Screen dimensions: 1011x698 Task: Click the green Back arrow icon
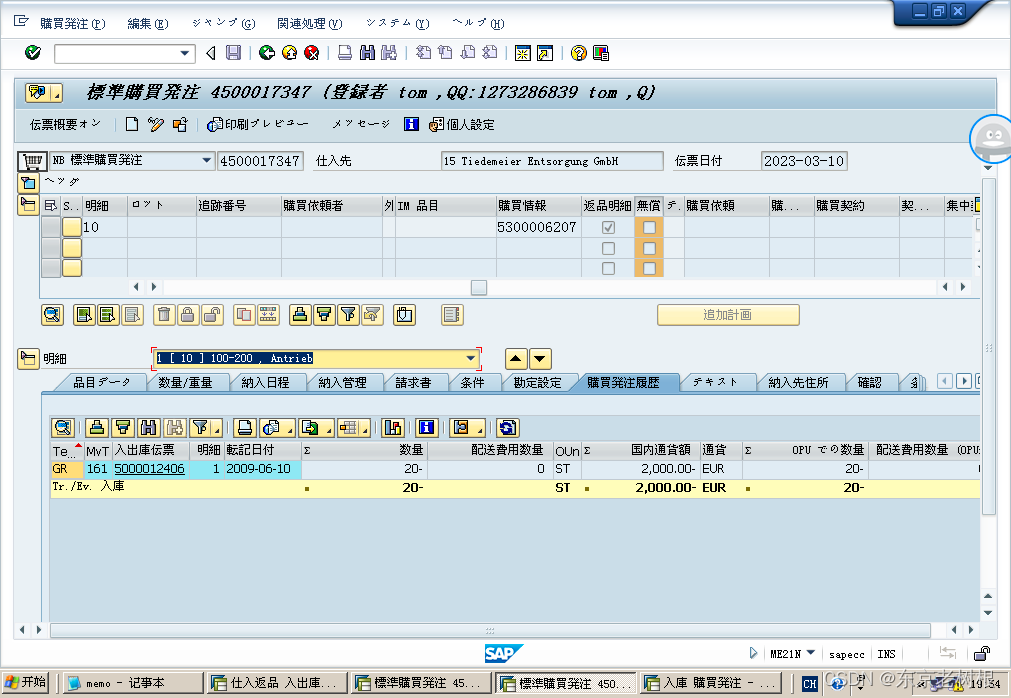point(267,53)
